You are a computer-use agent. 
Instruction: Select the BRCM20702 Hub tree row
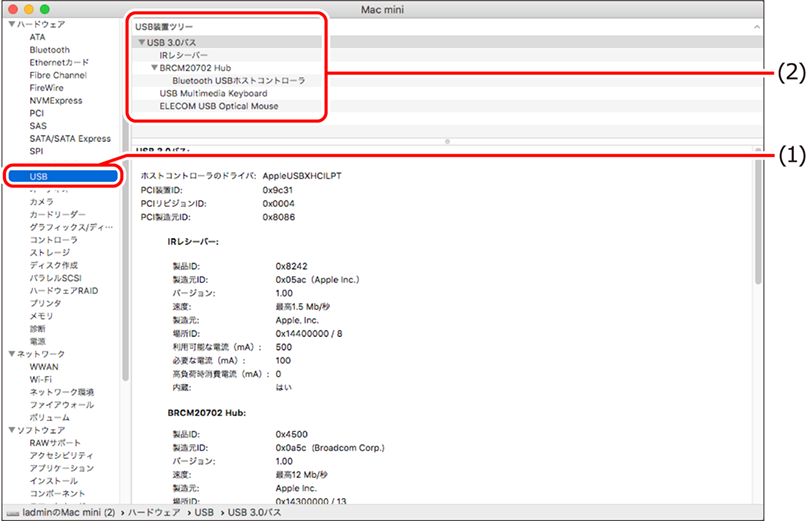[195, 68]
